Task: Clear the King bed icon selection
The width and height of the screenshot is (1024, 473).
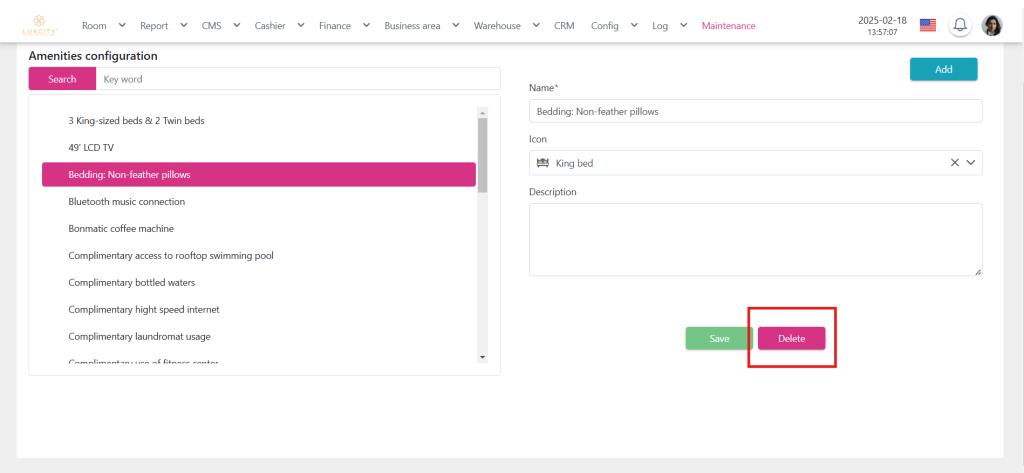Action: 954,163
